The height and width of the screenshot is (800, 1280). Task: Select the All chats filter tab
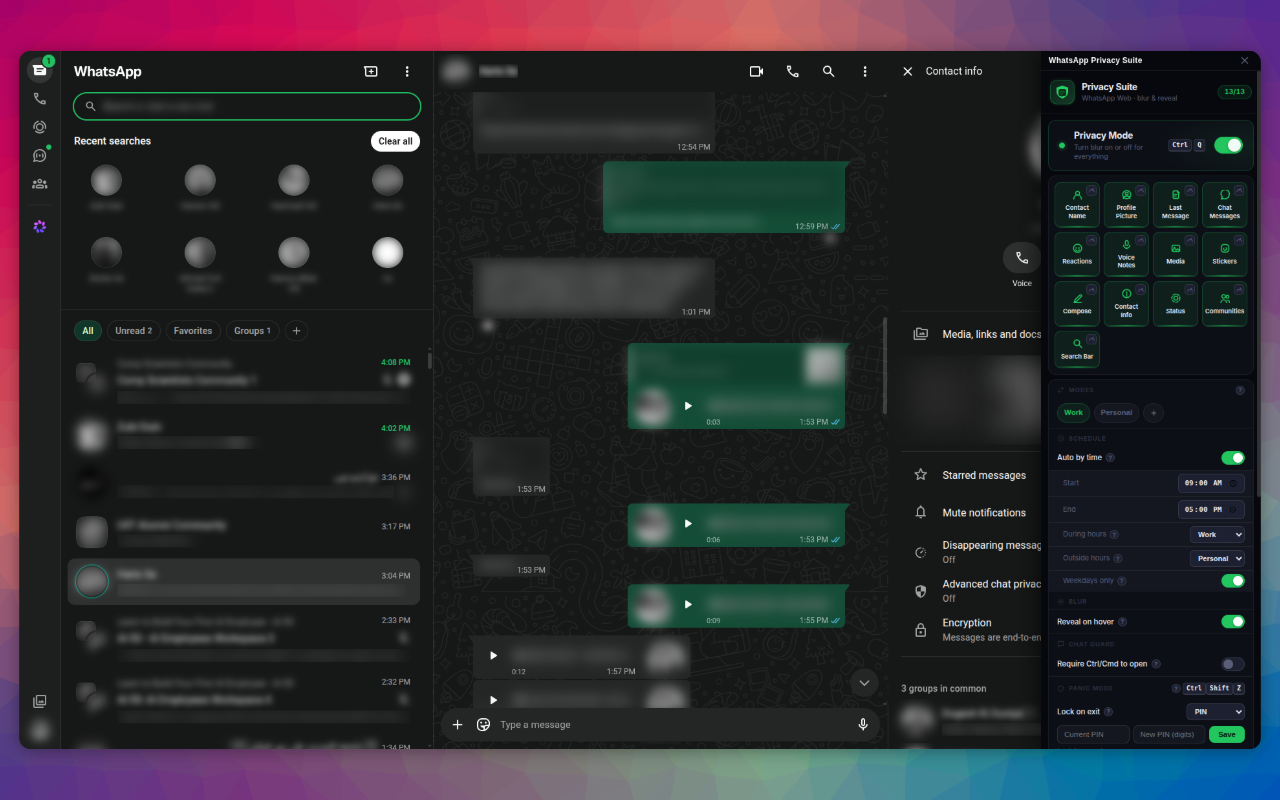(88, 331)
